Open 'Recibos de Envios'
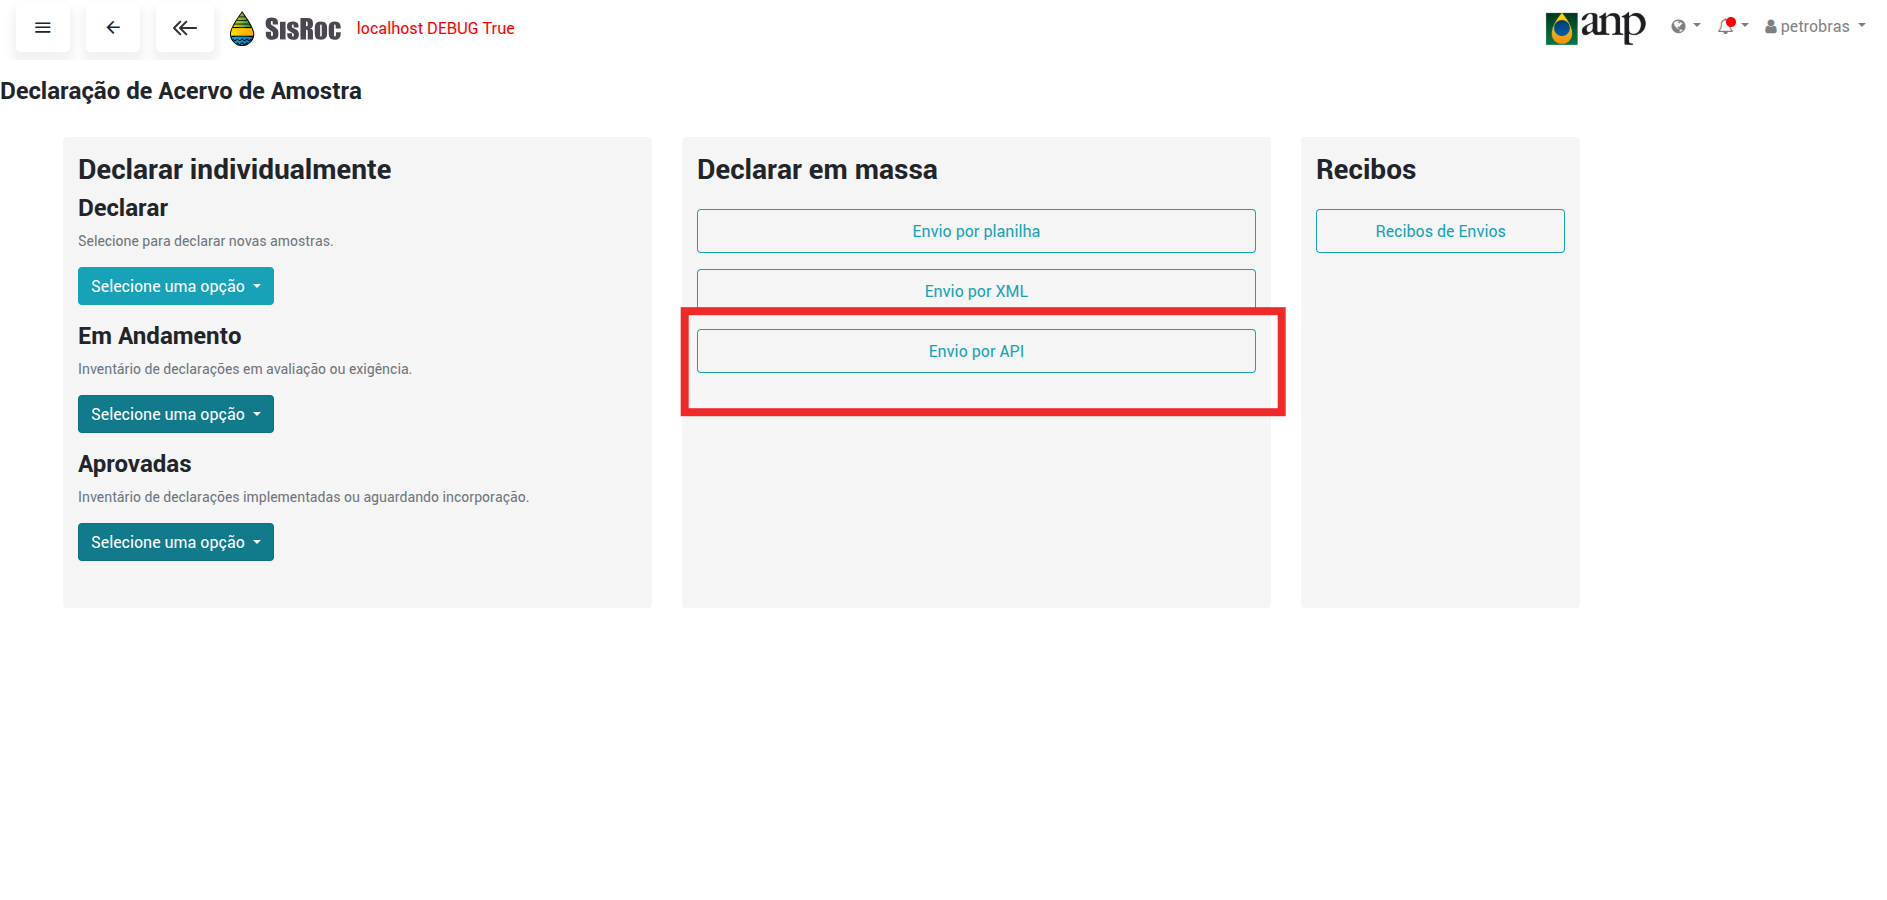This screenshot has width=1887, height=900. pos(1439,231)
